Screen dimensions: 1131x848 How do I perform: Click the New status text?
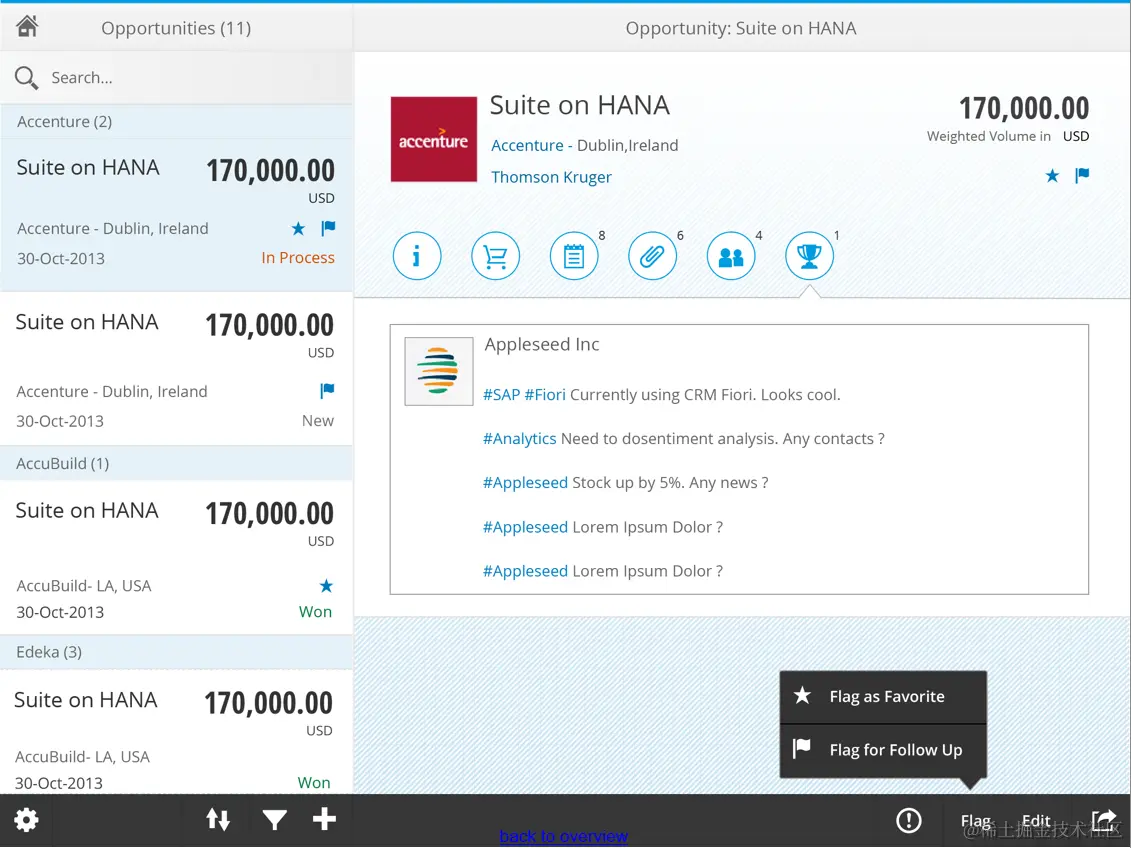point(317,421)
